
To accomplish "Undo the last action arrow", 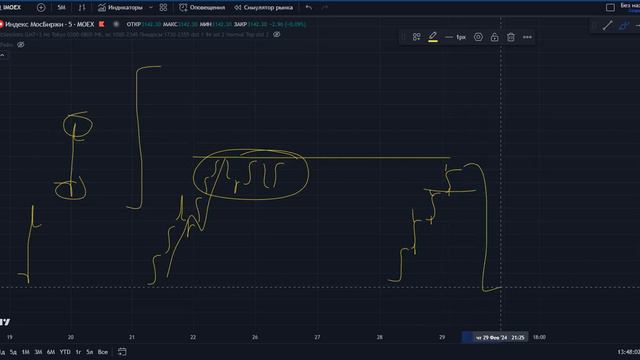I will coord(309,7).
